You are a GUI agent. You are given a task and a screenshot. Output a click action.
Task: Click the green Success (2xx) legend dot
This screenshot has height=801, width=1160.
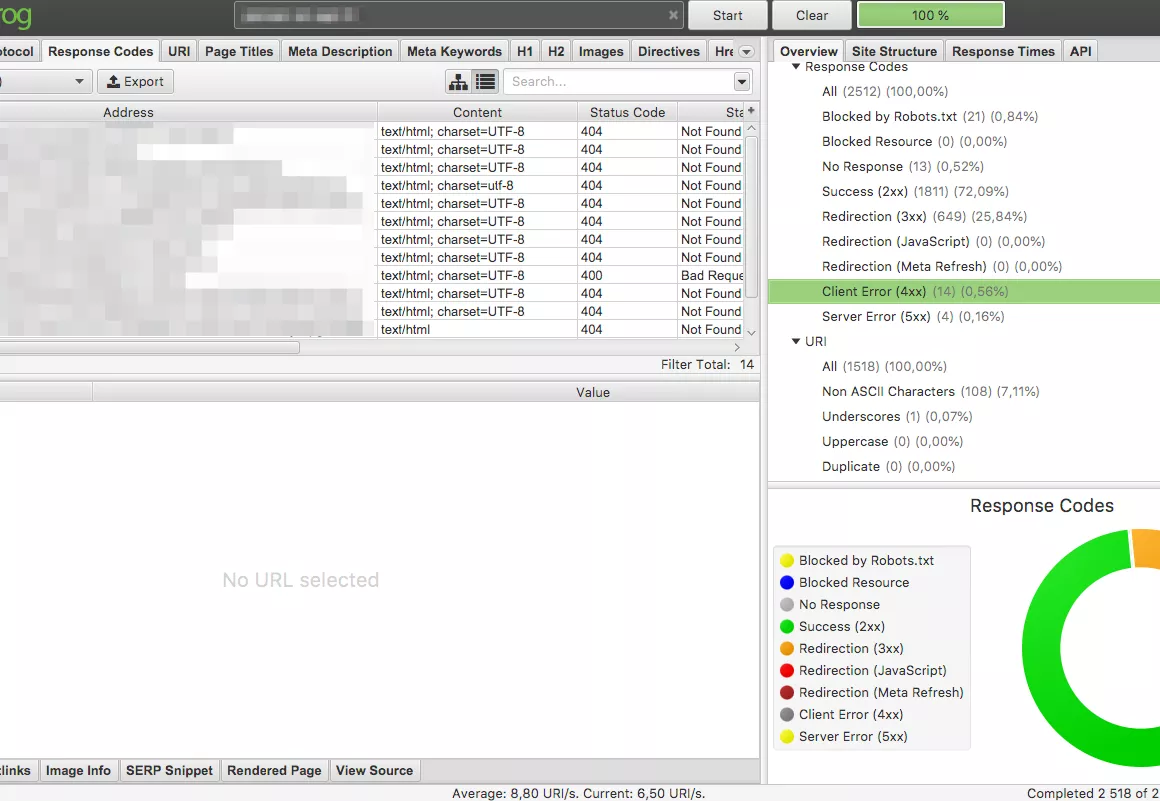tap(787, 627)
